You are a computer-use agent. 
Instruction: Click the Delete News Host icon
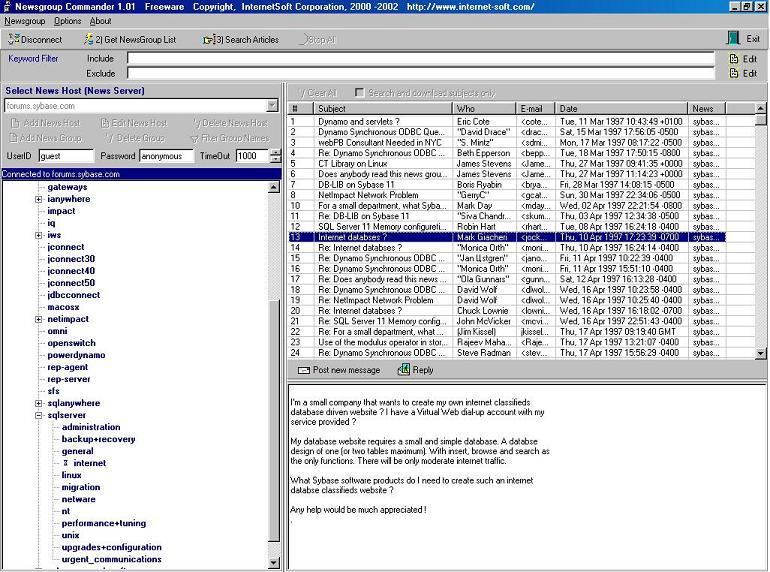tap(197, 123)
